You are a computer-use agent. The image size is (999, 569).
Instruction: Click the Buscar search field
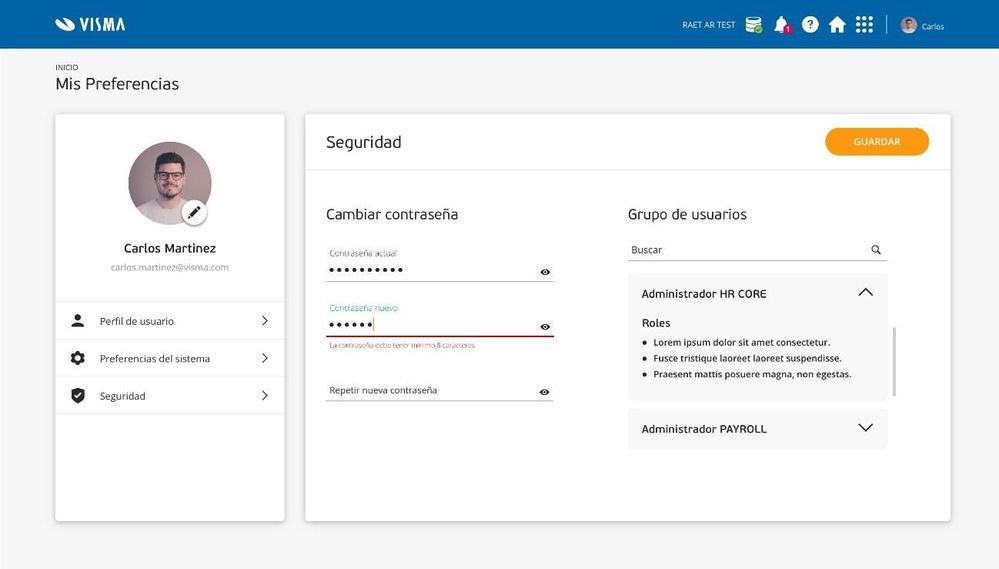pyautogui.click(x=758, y=250)
